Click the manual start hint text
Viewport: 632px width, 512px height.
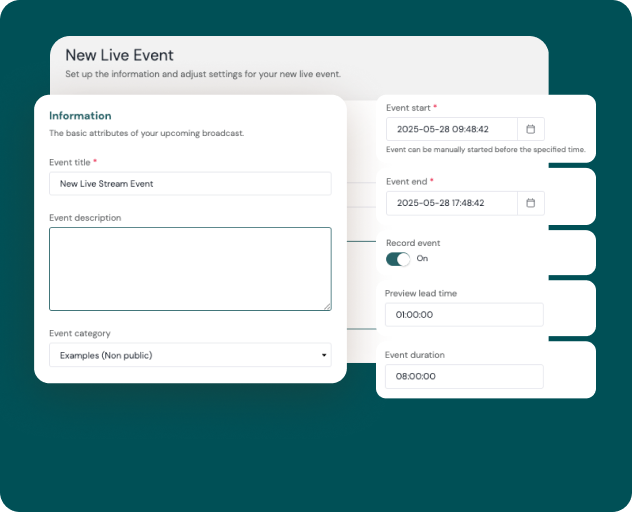coord(486,150)
